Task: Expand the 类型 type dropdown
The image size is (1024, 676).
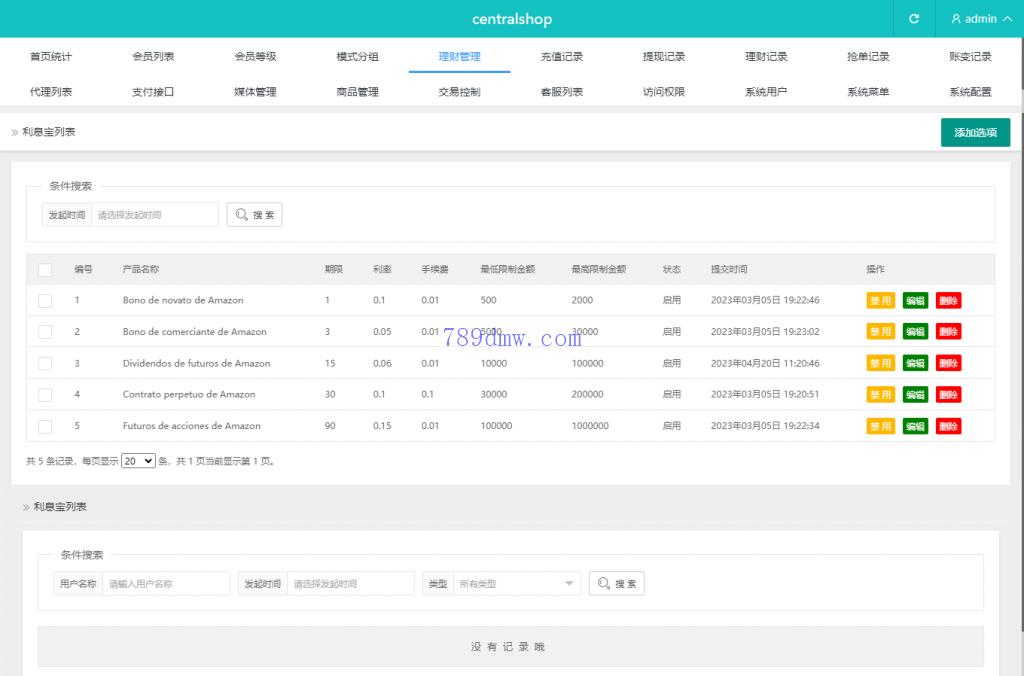Action: [516, 584]
